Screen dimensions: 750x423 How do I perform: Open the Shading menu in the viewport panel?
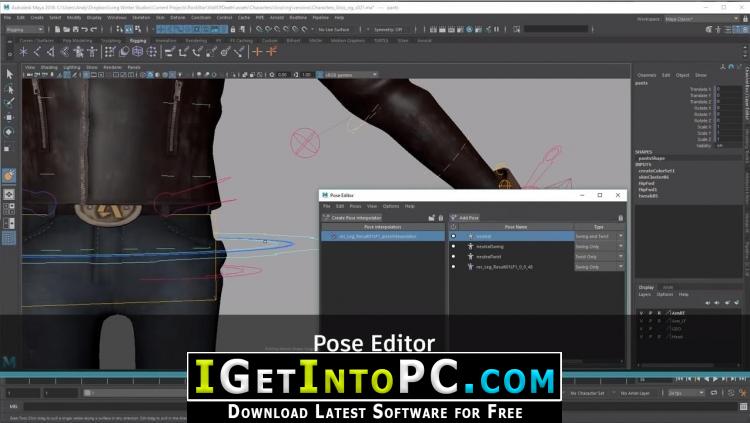pyautogui.click(x=49, y=67)
